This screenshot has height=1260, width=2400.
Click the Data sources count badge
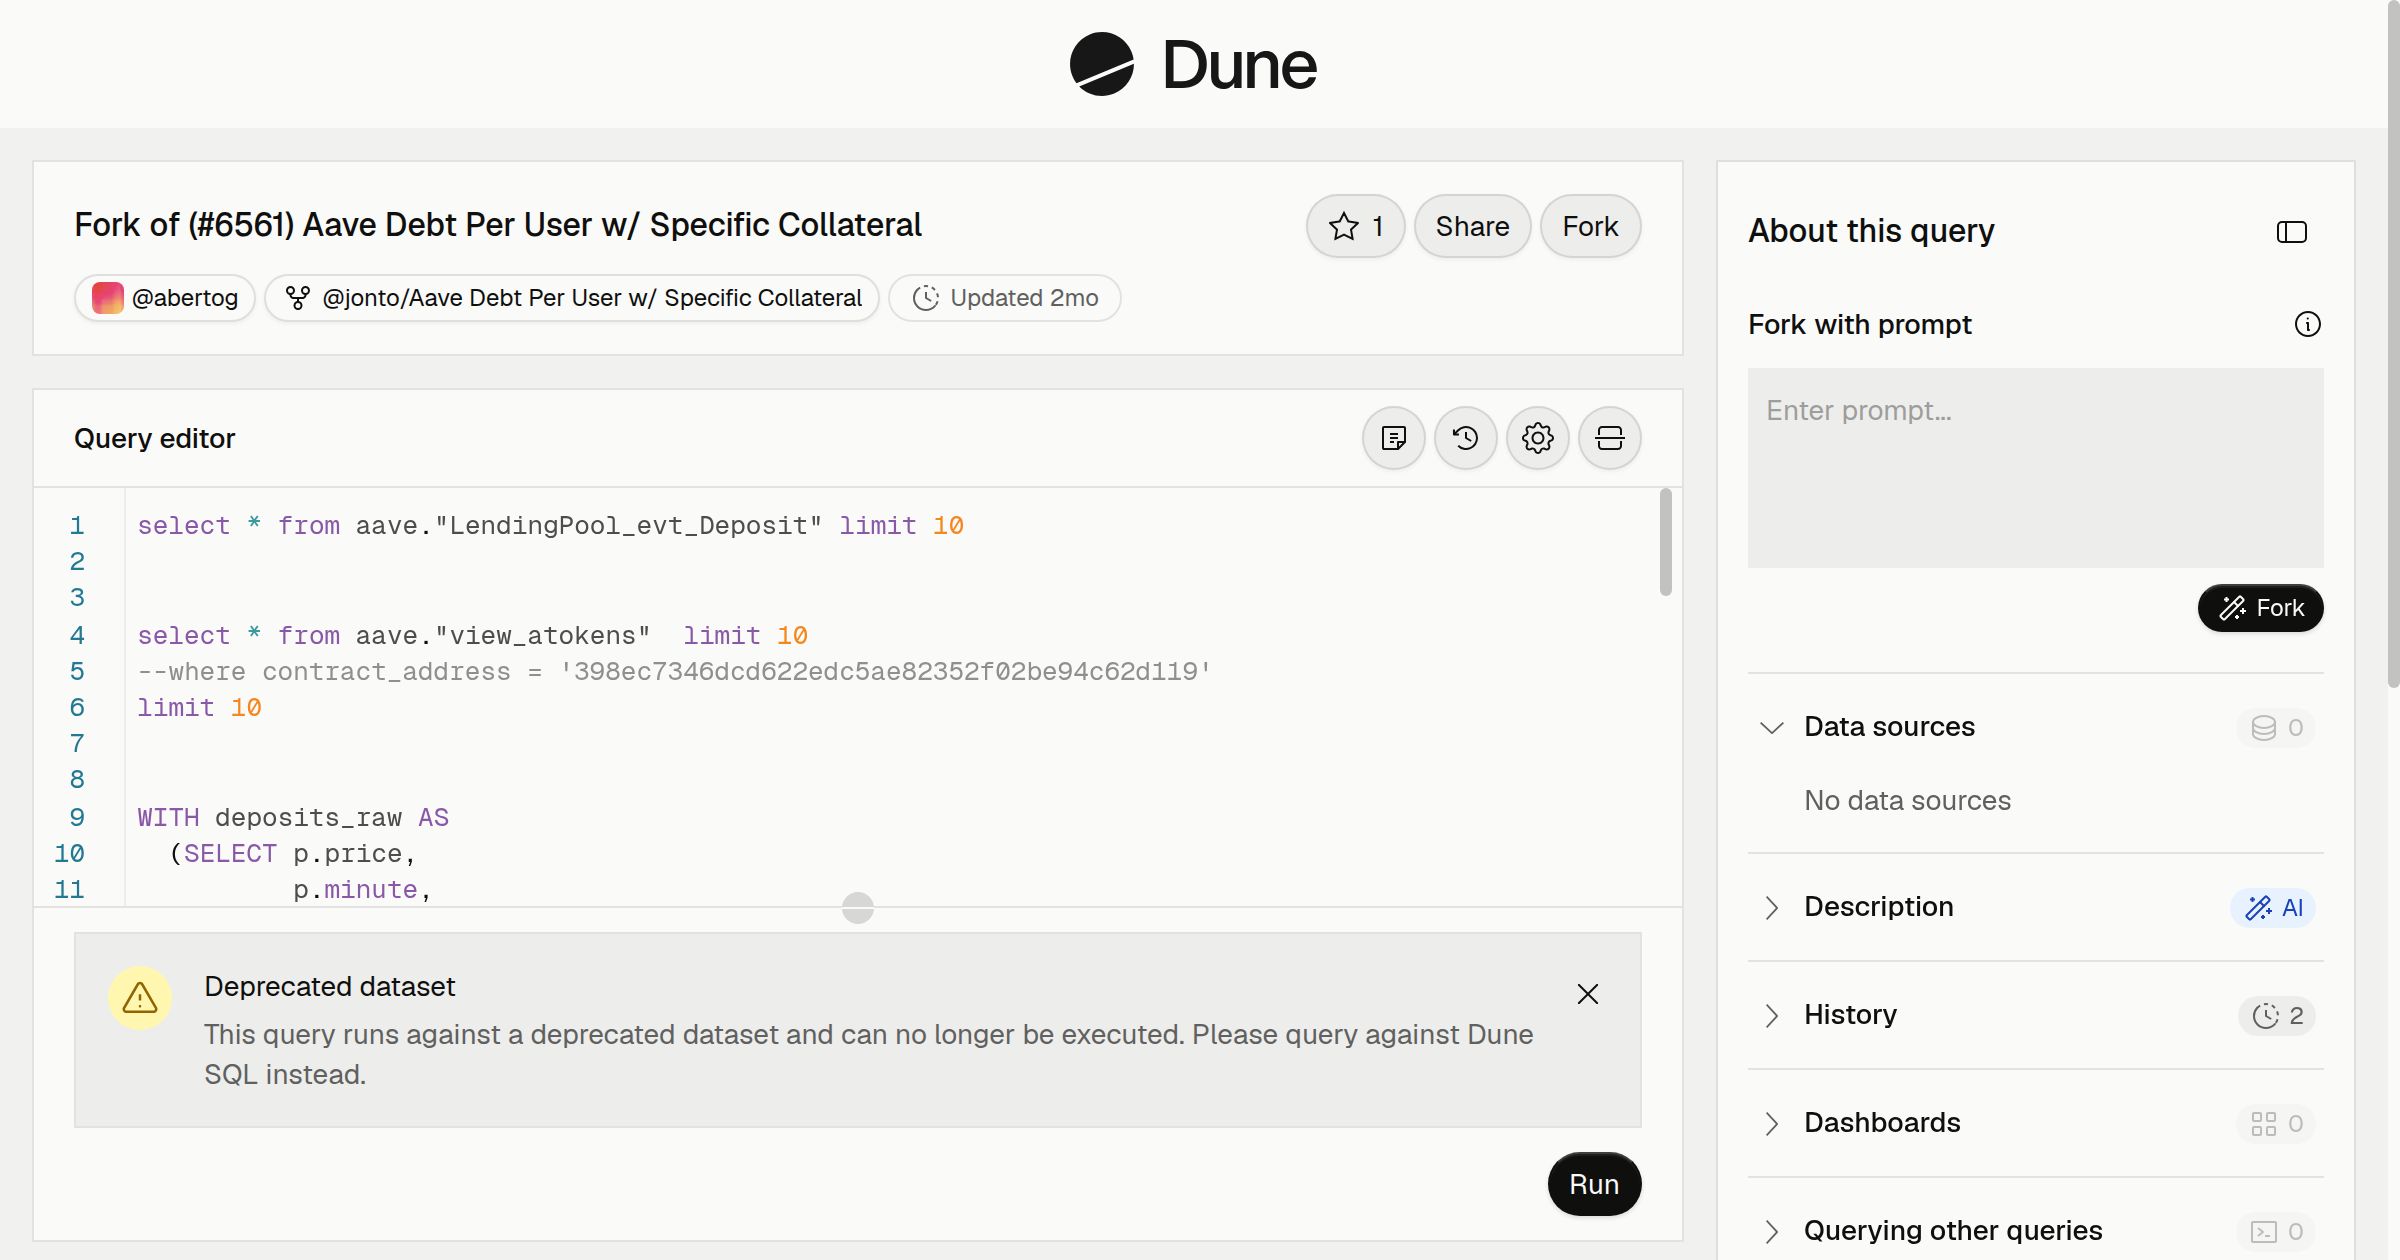click(x=2276, y=728)
